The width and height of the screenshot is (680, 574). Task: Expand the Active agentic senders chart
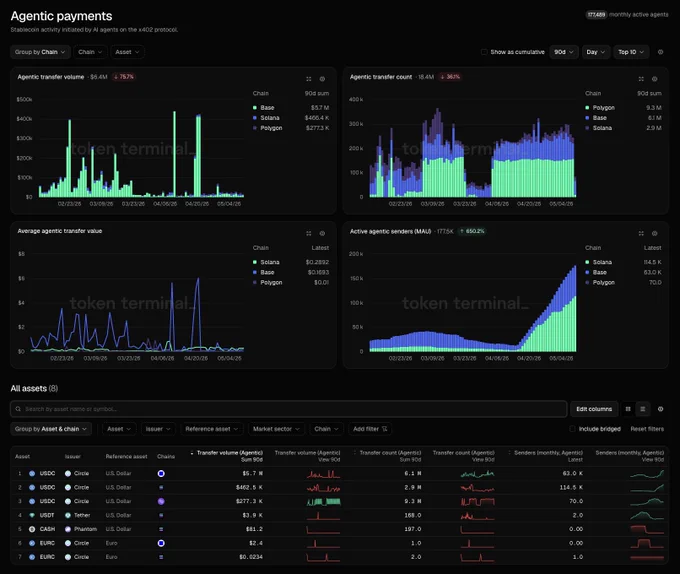tap(641, 233)
